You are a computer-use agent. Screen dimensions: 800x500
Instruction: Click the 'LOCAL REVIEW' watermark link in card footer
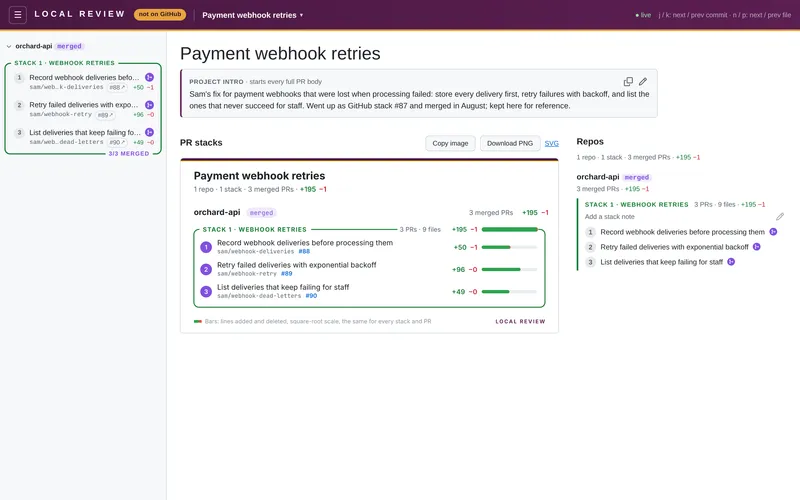[x=520, y=321]
